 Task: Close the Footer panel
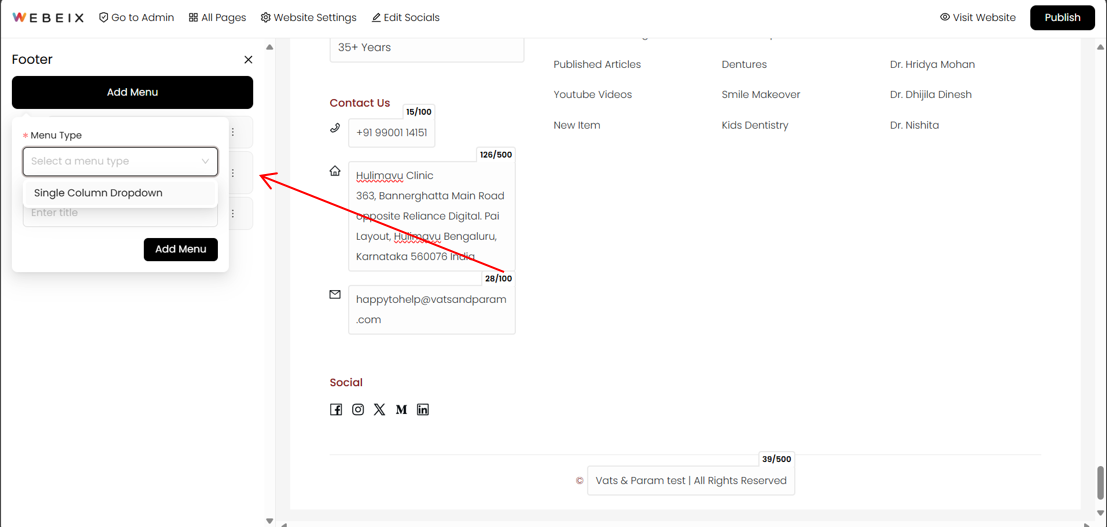point(248,60)
